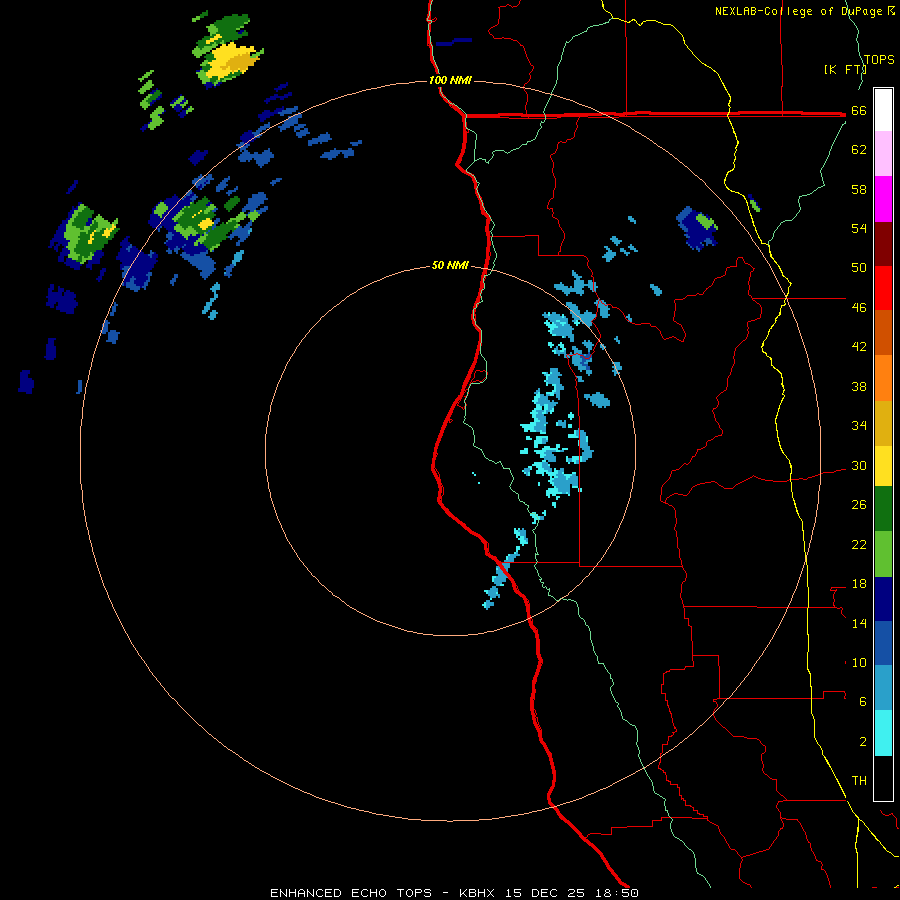Select the dark red (maroon) legend swatch
The height and width of the screenshot is (900, 900).
pyautogui.click(x=883, y=244)
